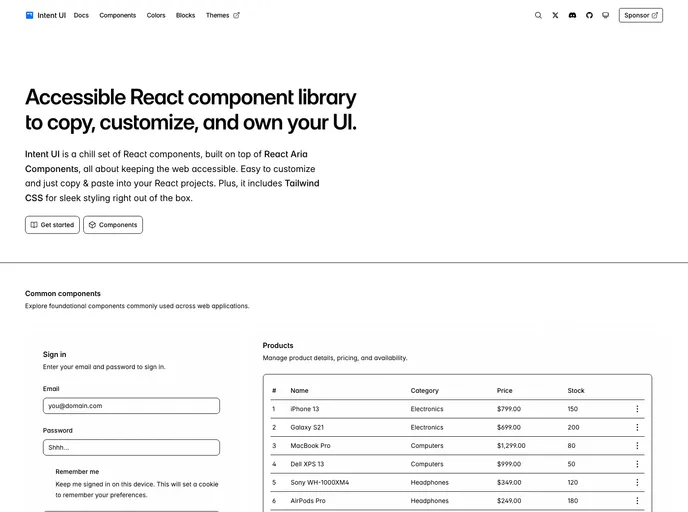Open the Themes external link
This screenshot has width=688, height=512.
[222, 15]
